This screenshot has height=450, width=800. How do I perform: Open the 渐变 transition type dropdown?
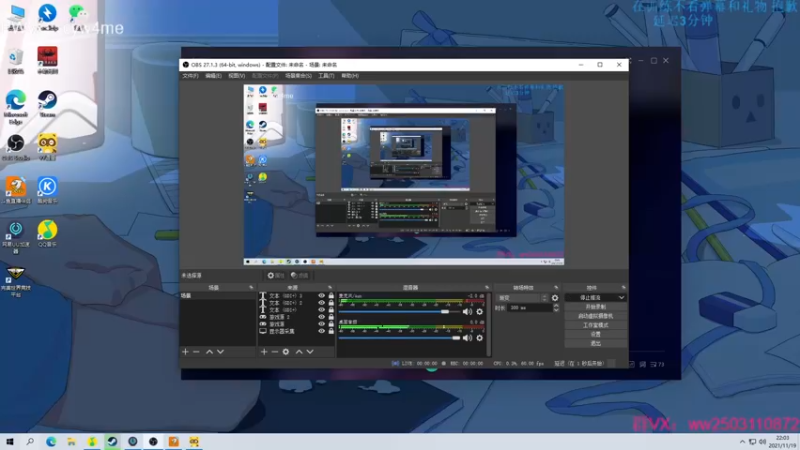tap(521, 298)
